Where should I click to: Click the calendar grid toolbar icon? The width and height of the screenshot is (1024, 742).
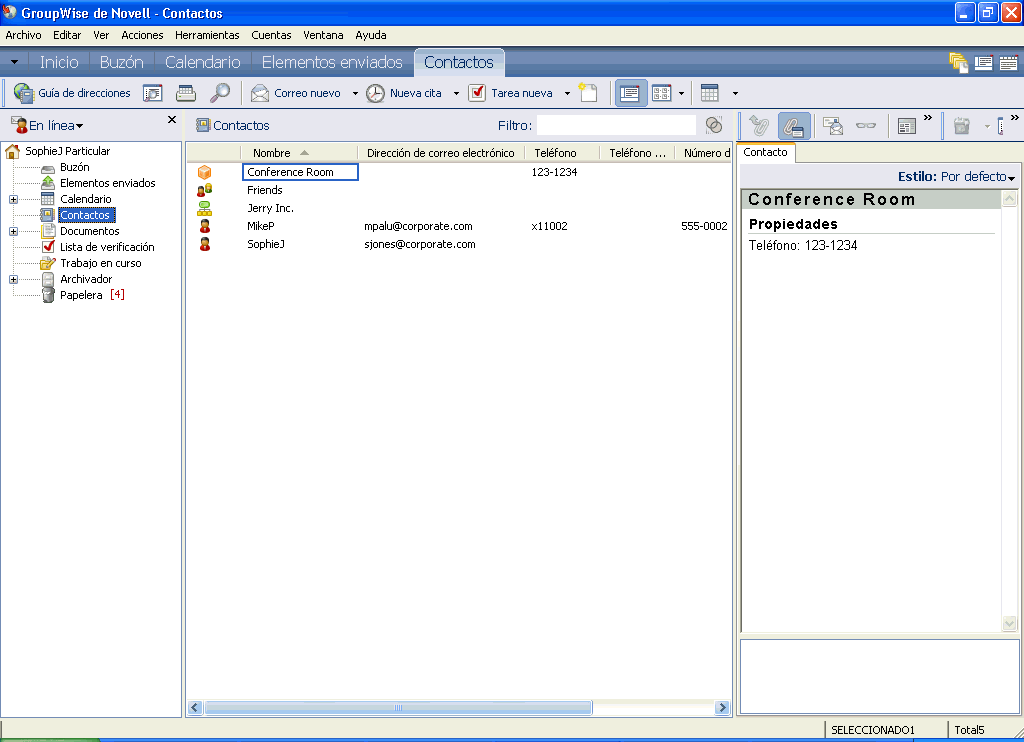710,93
